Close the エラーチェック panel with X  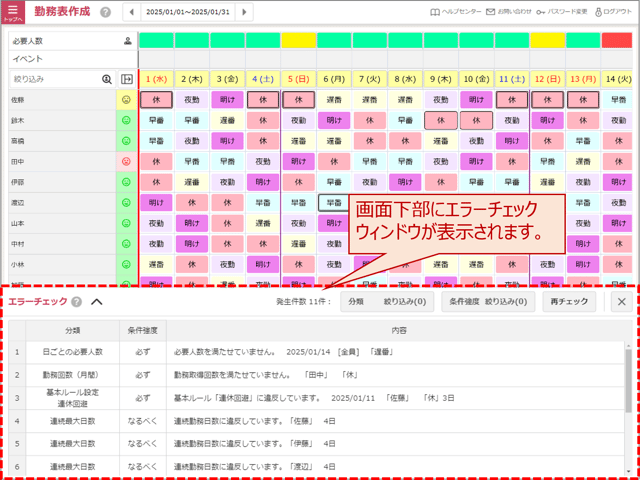click(x=622, y=302)
